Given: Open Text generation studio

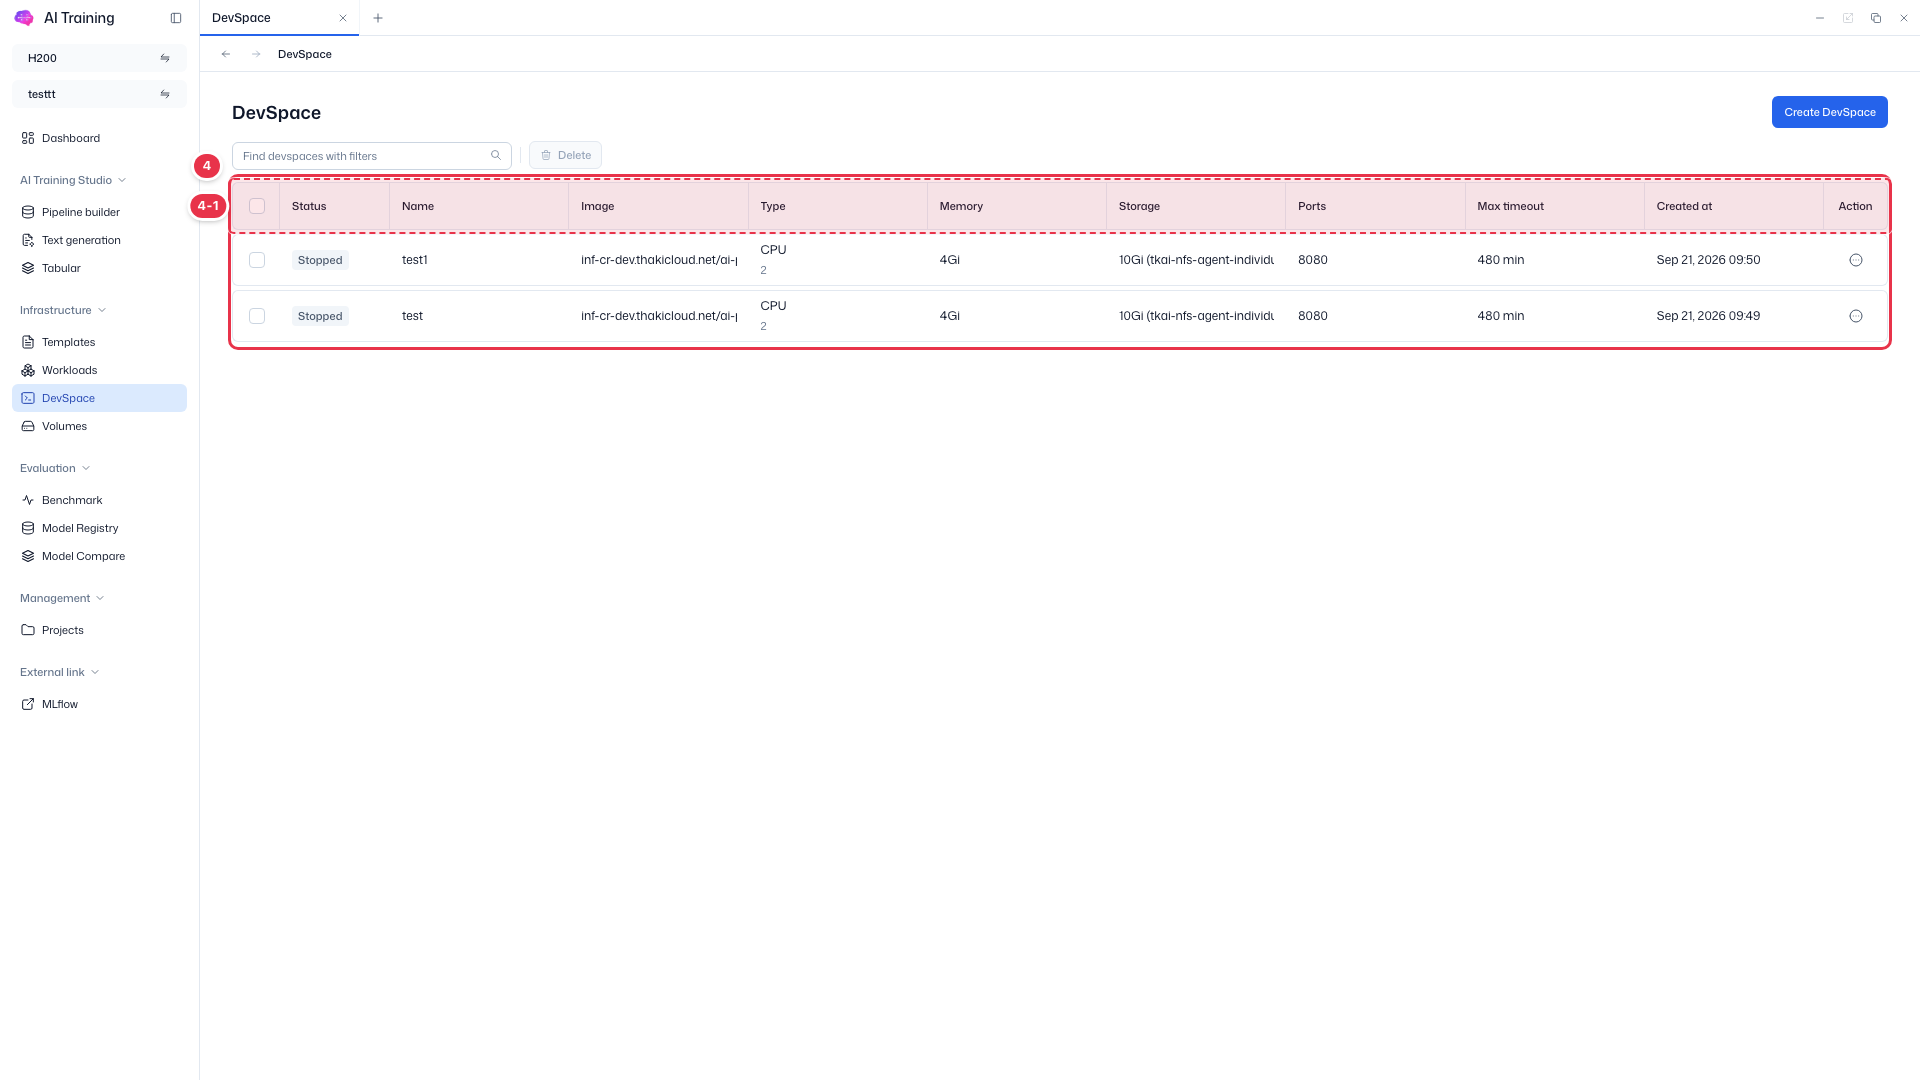Looking at the screenshot, I should tap(99, 240).
